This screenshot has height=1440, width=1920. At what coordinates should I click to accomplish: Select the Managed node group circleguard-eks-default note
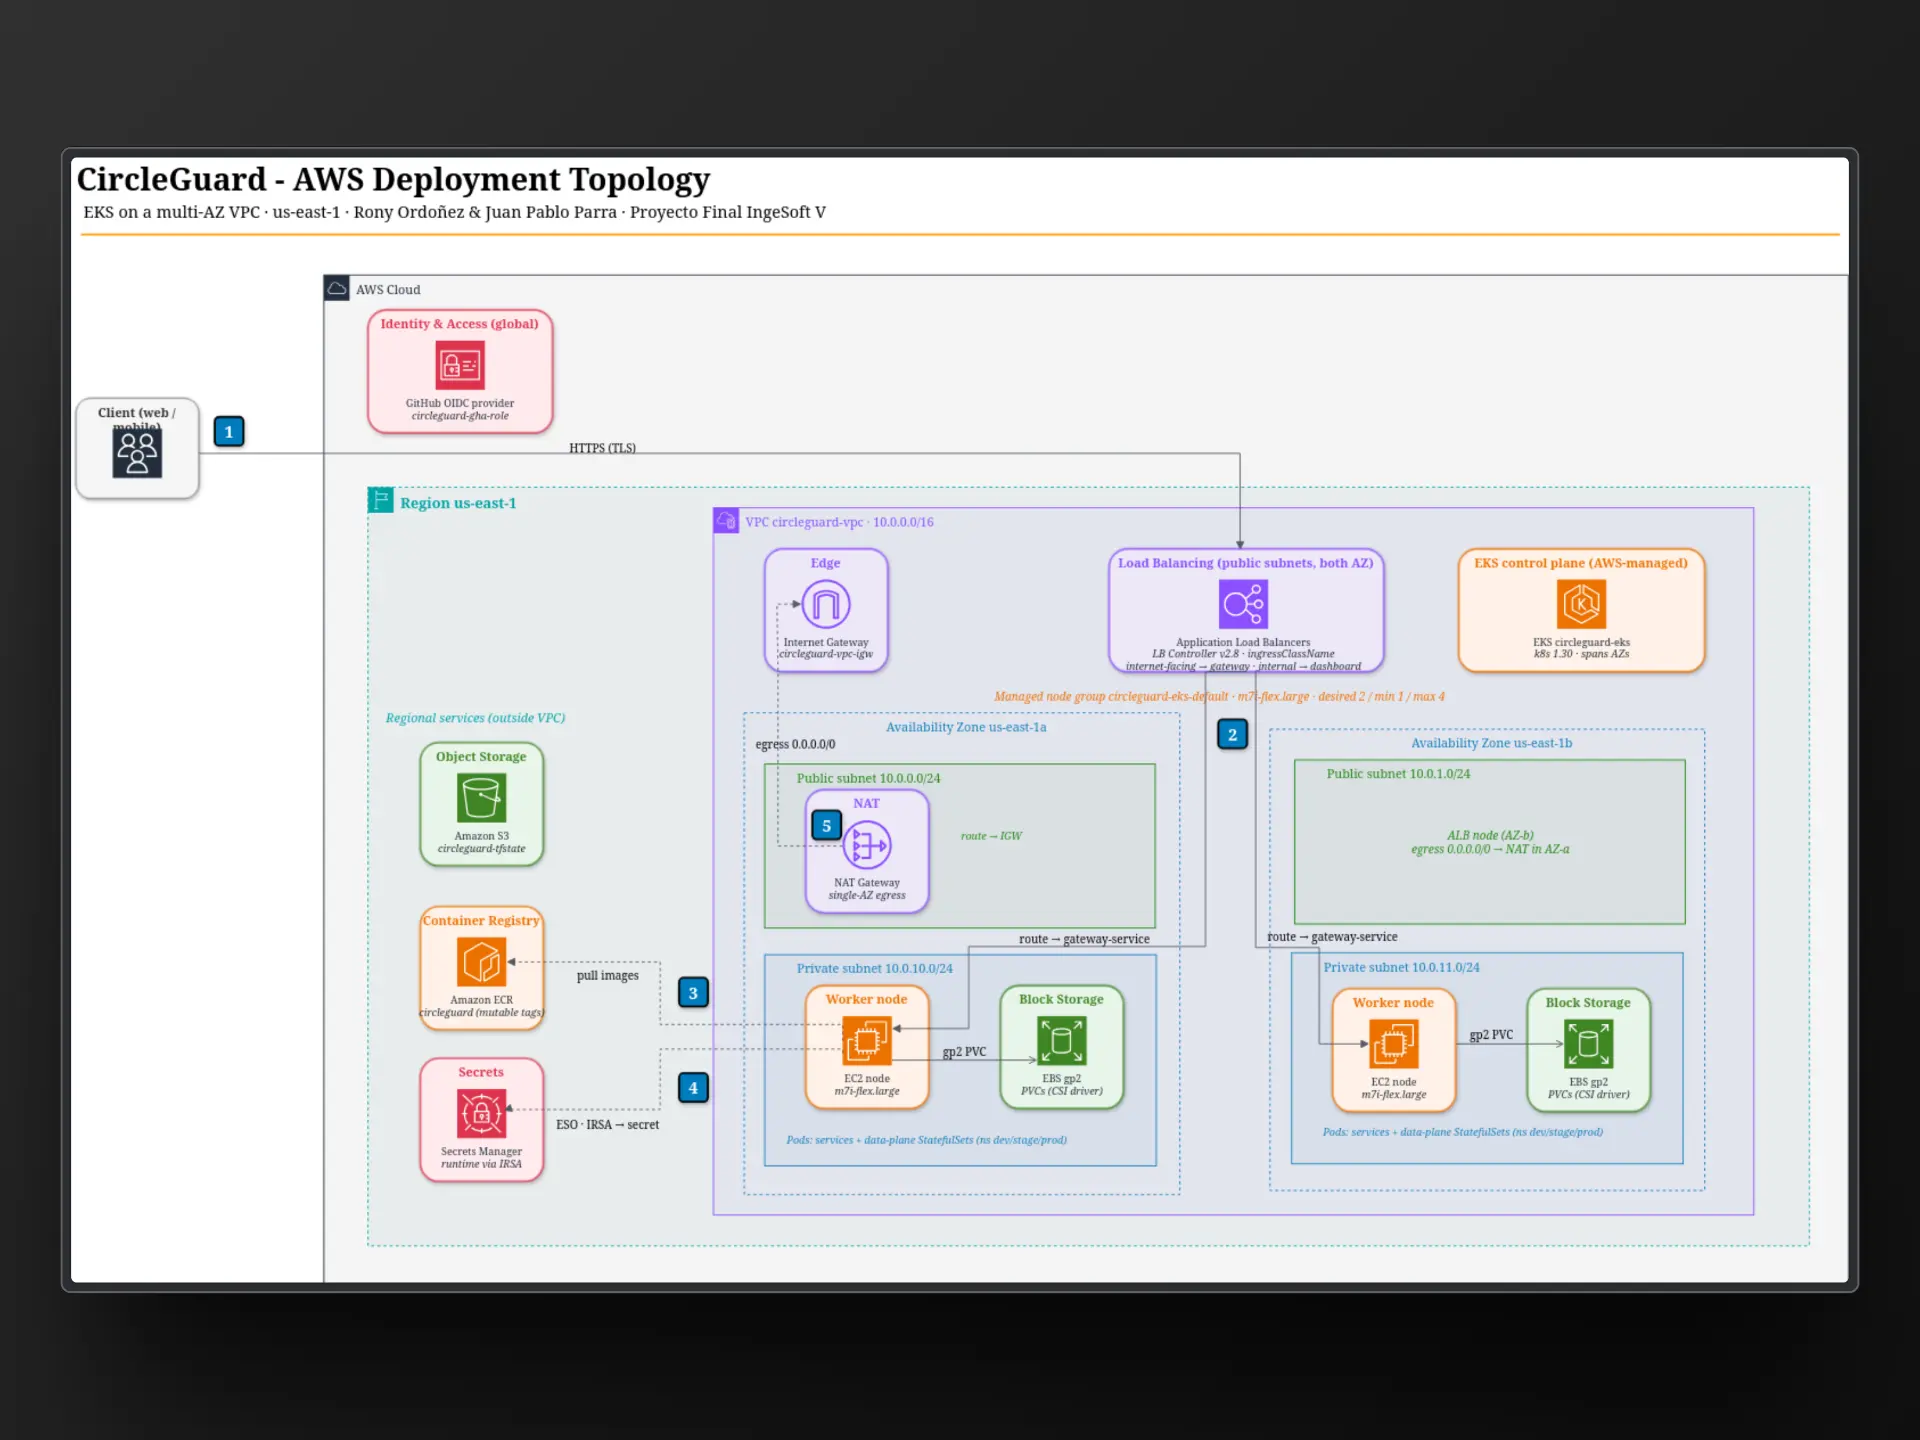point(1219,697)
